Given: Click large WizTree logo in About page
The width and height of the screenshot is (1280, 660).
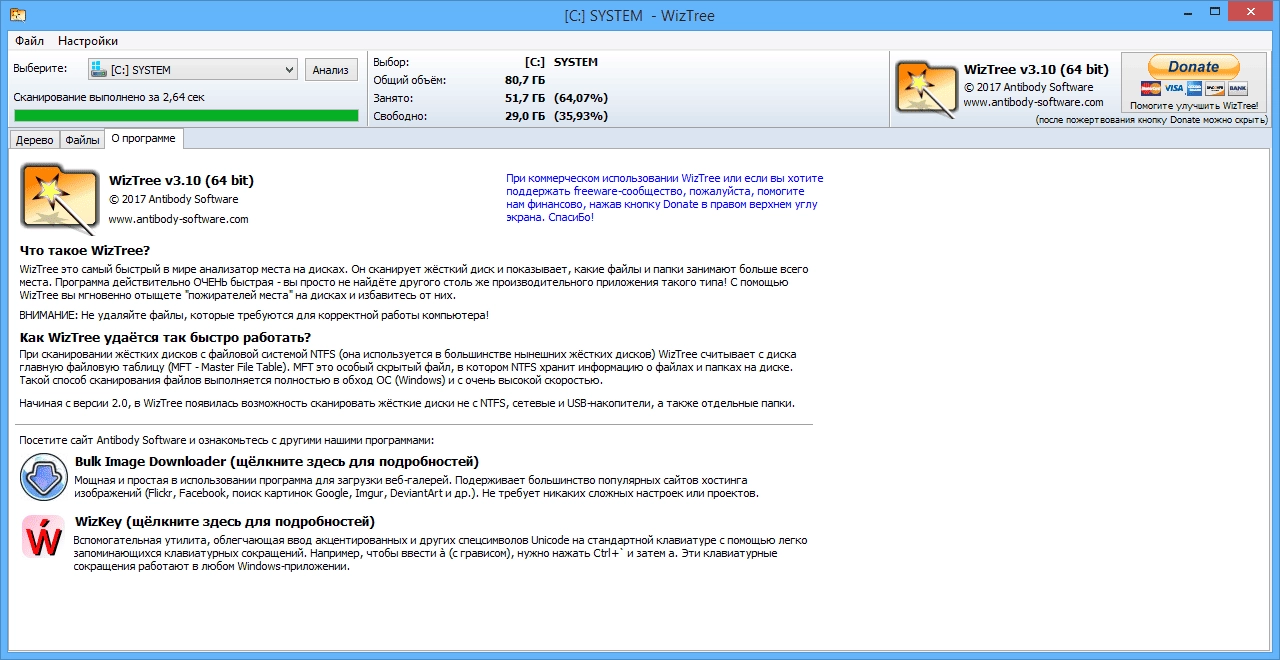Looking at the screenshot, I should [x=62, y=200].
